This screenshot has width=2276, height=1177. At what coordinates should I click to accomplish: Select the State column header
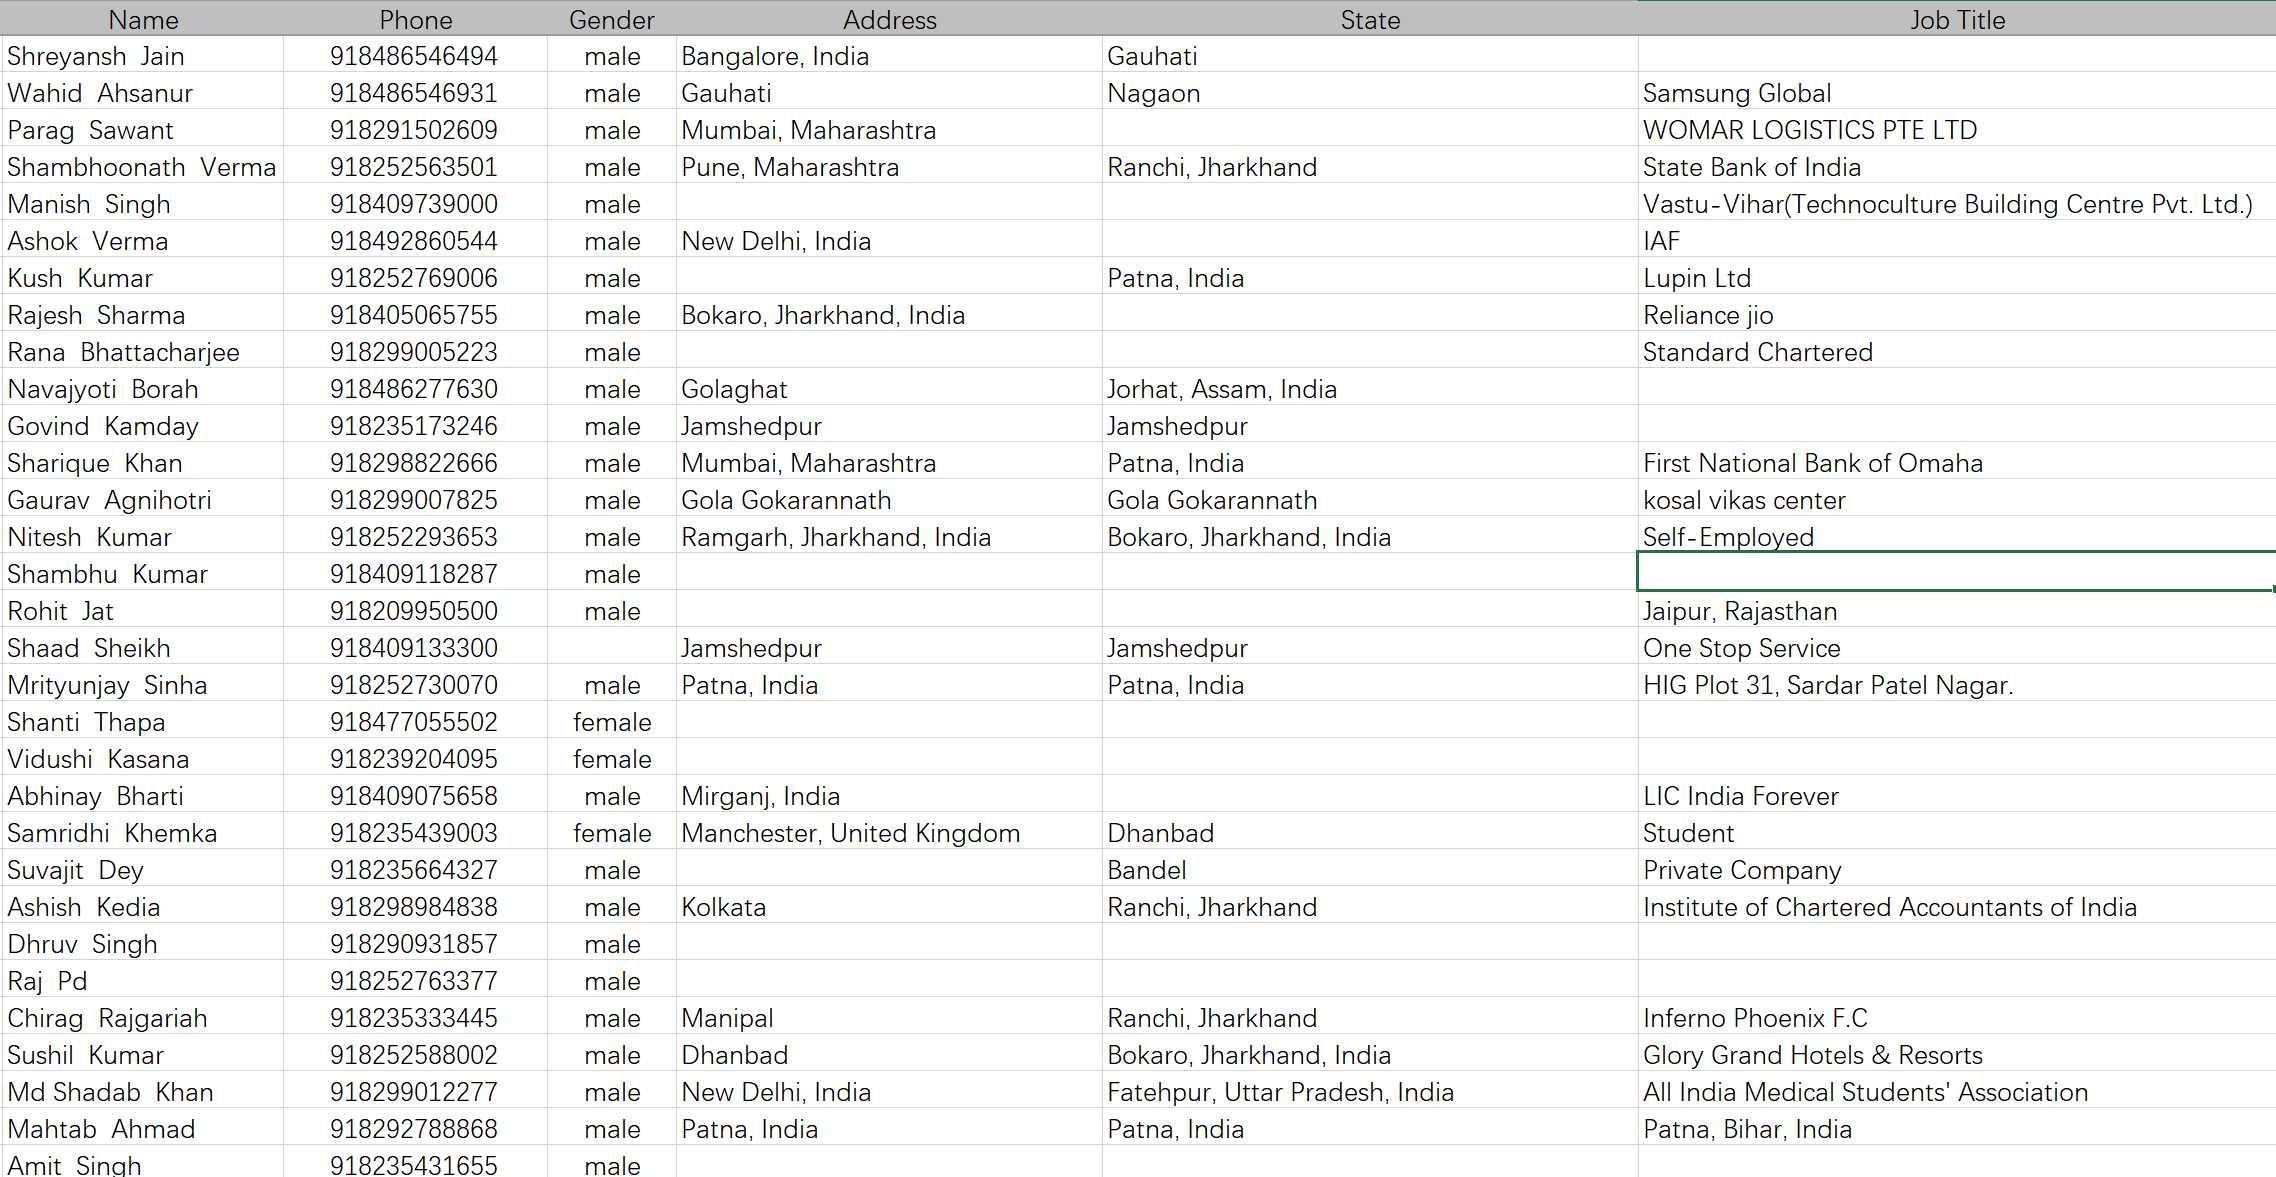[x=1370, y=19]
